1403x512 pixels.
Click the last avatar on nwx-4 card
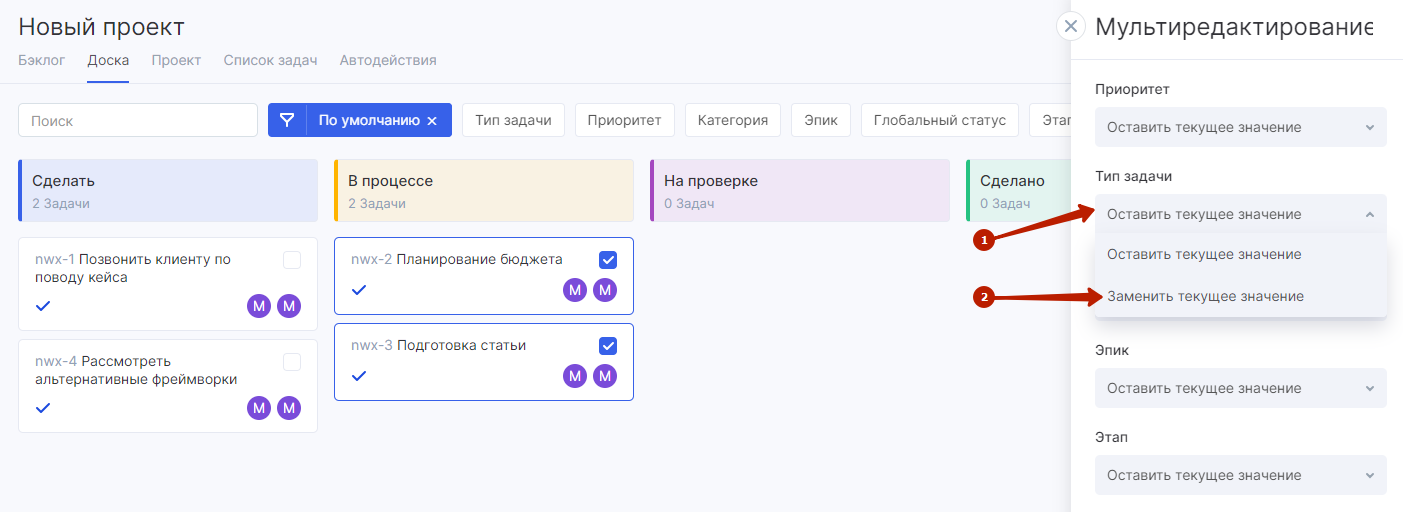click(x=289, y=408)
